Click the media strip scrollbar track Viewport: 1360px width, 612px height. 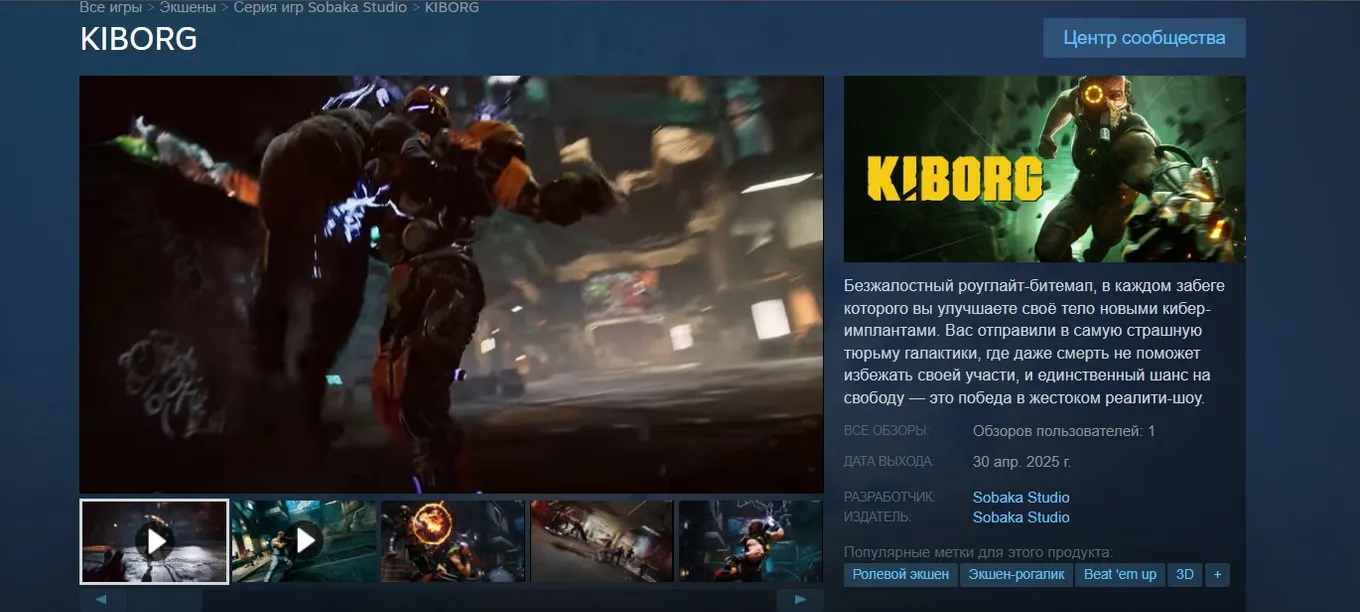451,600
